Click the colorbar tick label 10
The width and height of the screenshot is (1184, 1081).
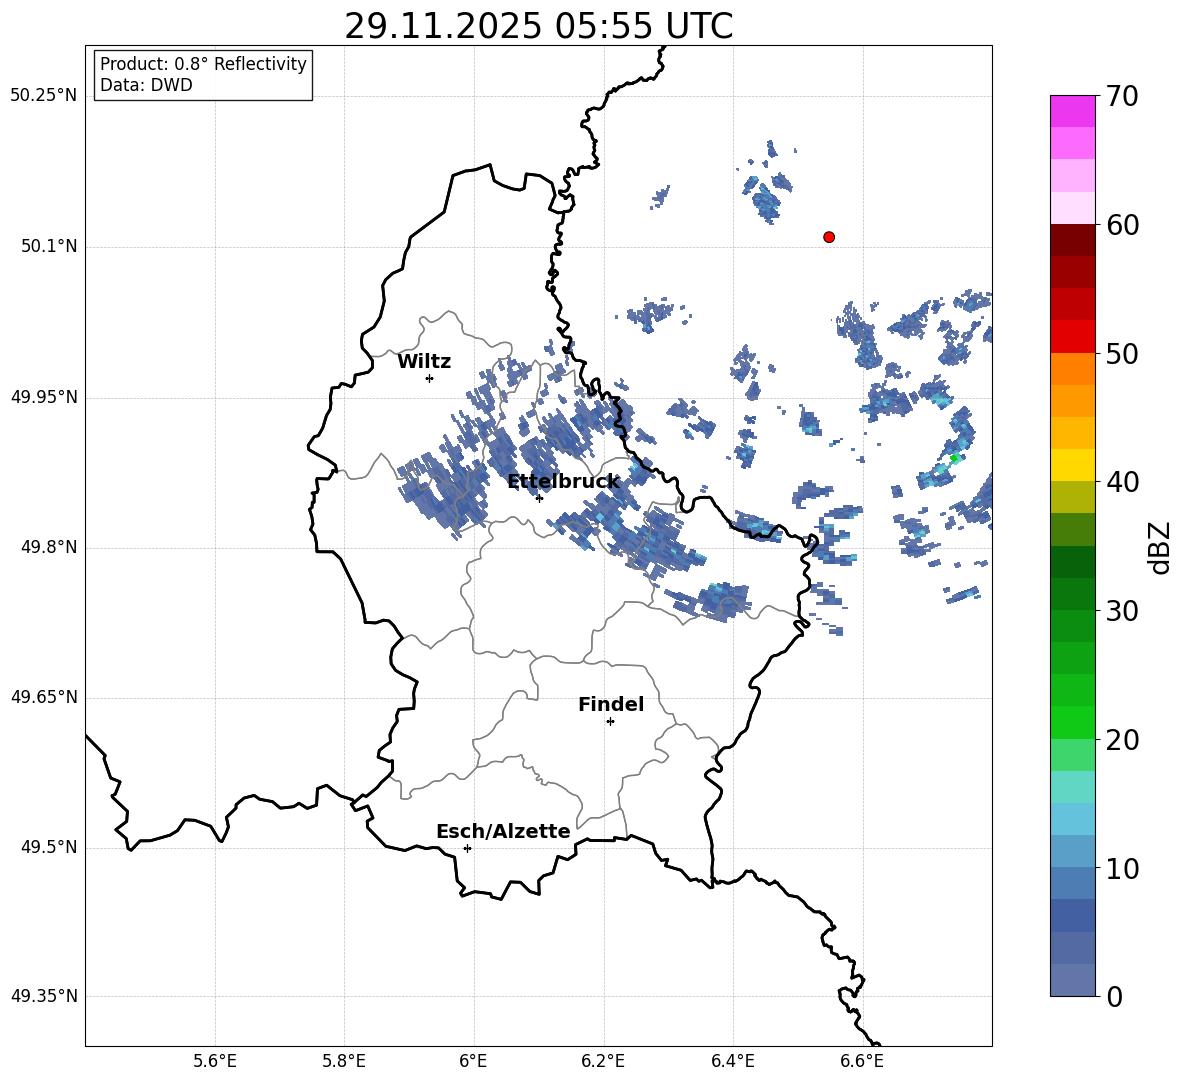click(x=1123, y=868)
